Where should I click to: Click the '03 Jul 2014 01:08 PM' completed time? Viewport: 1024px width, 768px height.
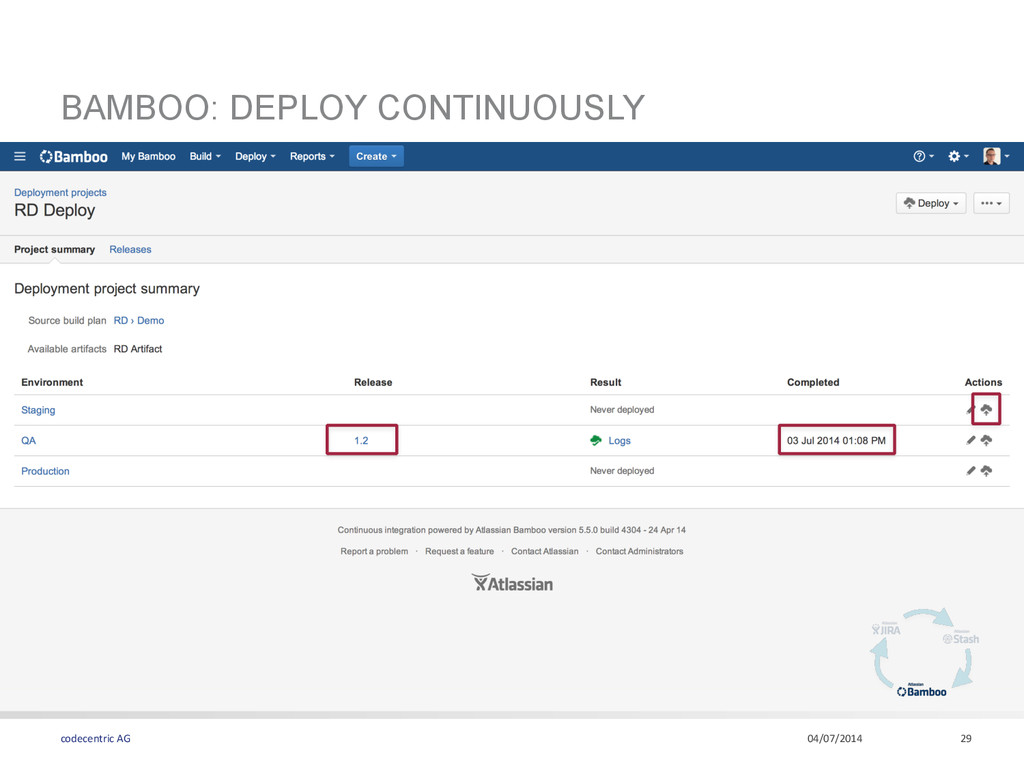point(836,441)
